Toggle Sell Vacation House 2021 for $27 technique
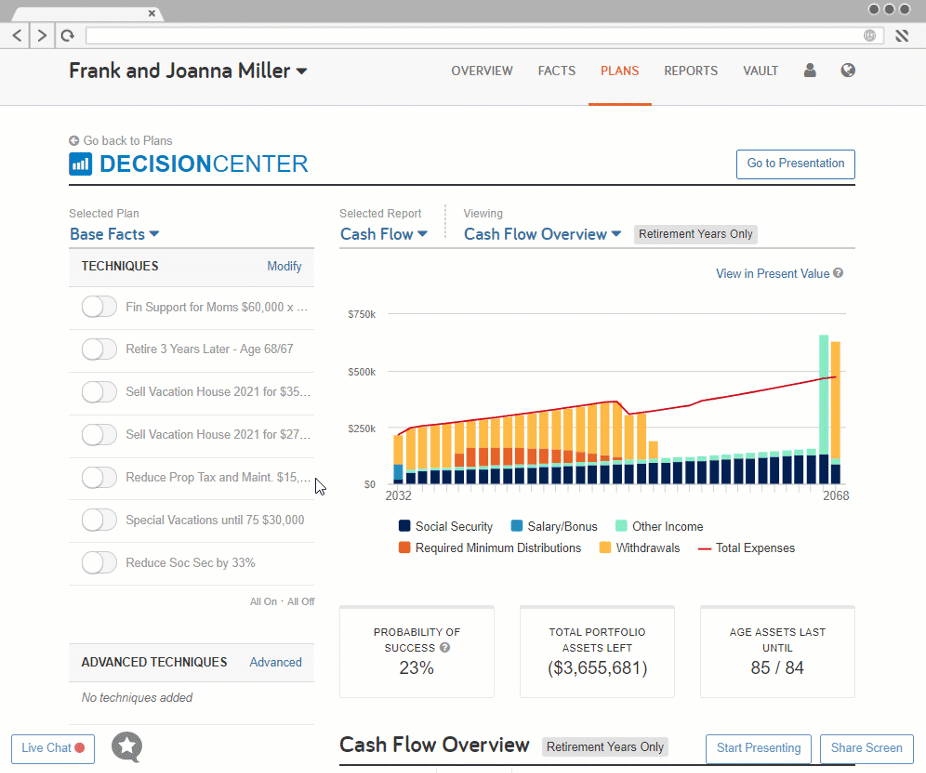This screenshot has width=926, height=773. (x=99, y=435)
